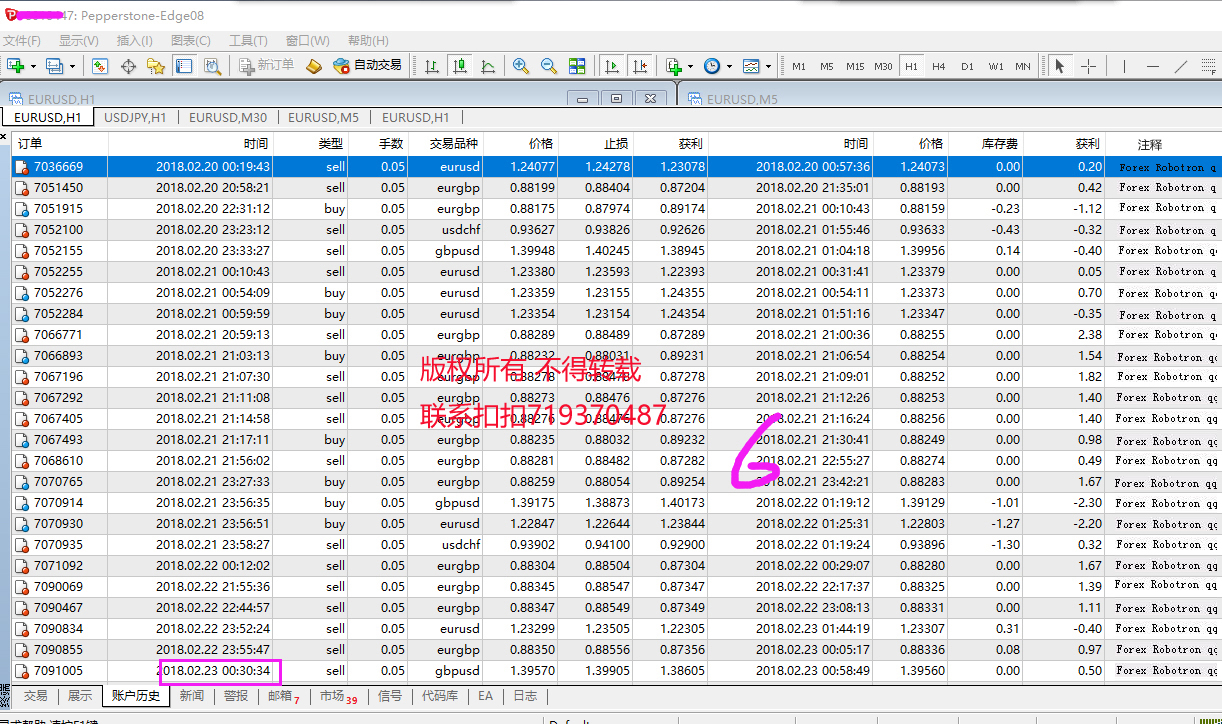The height and width of the screenshot is (724, 1222).
Task: Select the crosshair cursor tool
Action: [1088, 66]
